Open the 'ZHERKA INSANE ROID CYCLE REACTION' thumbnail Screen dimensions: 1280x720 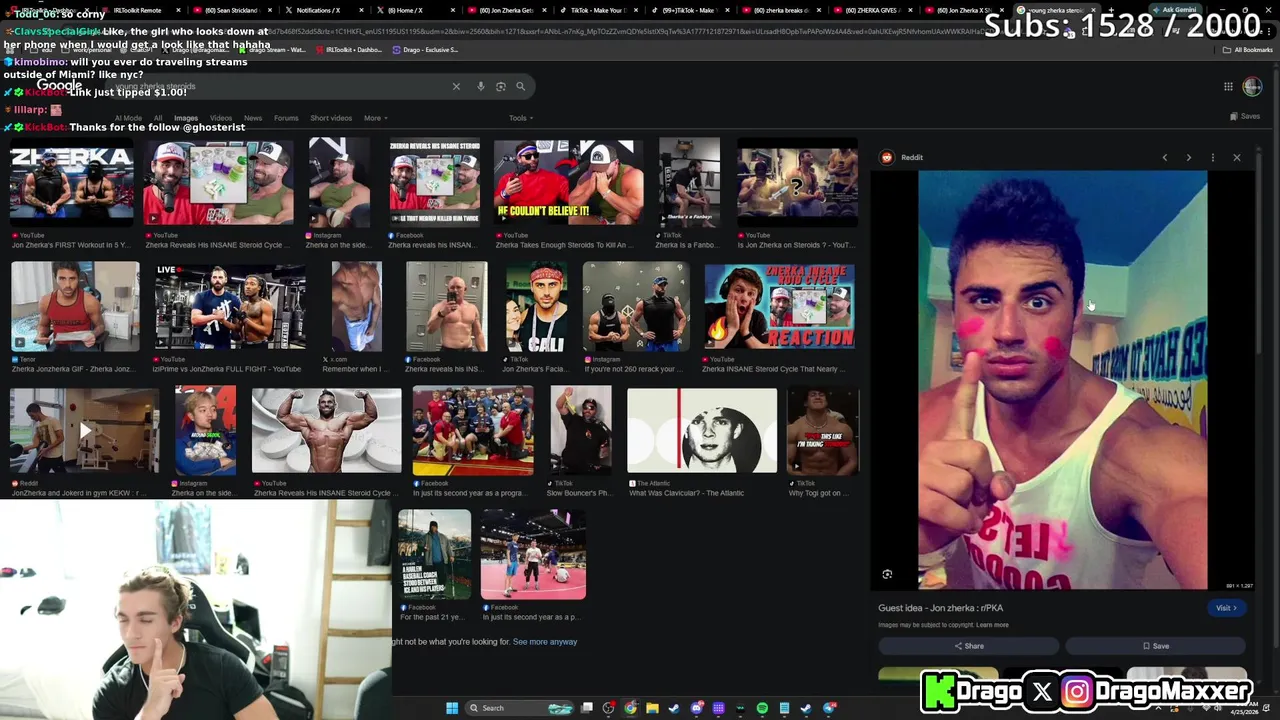[x=779, y=306]
